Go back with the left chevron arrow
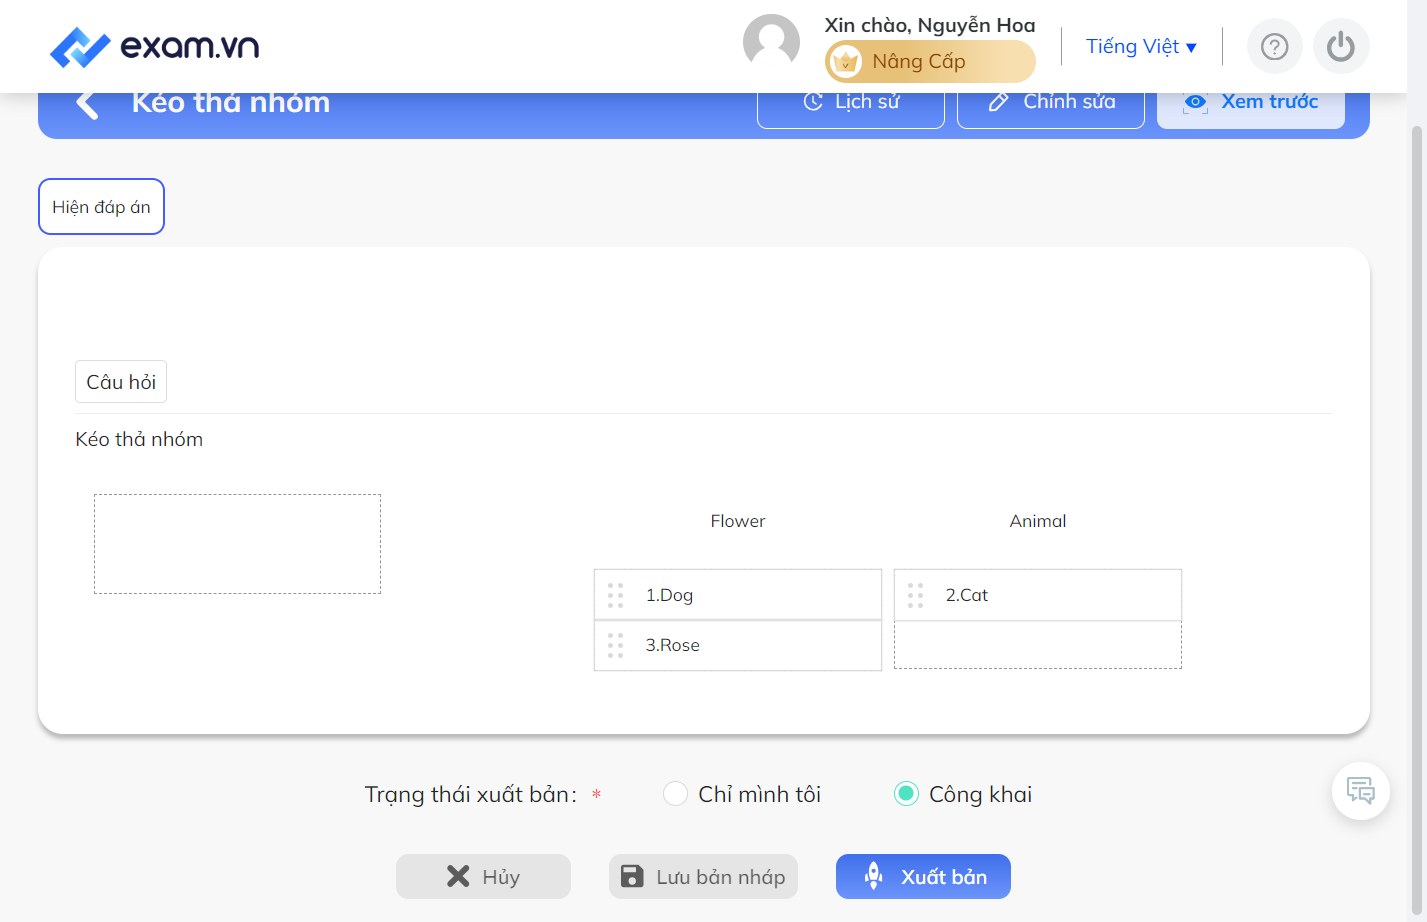 (x=87, y=104)
